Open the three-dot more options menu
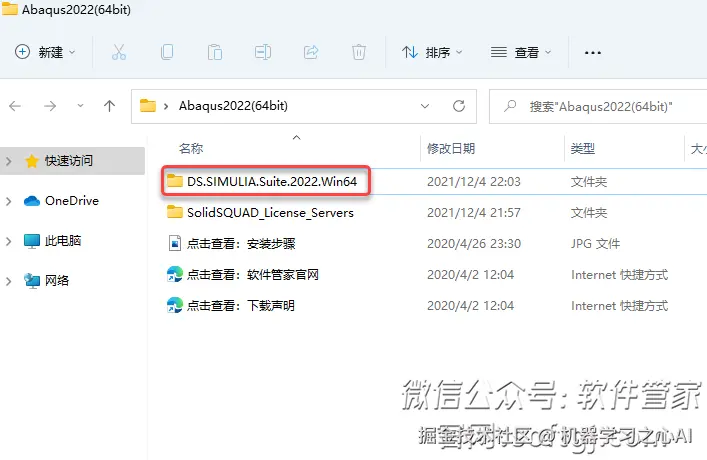 (592, 53)
